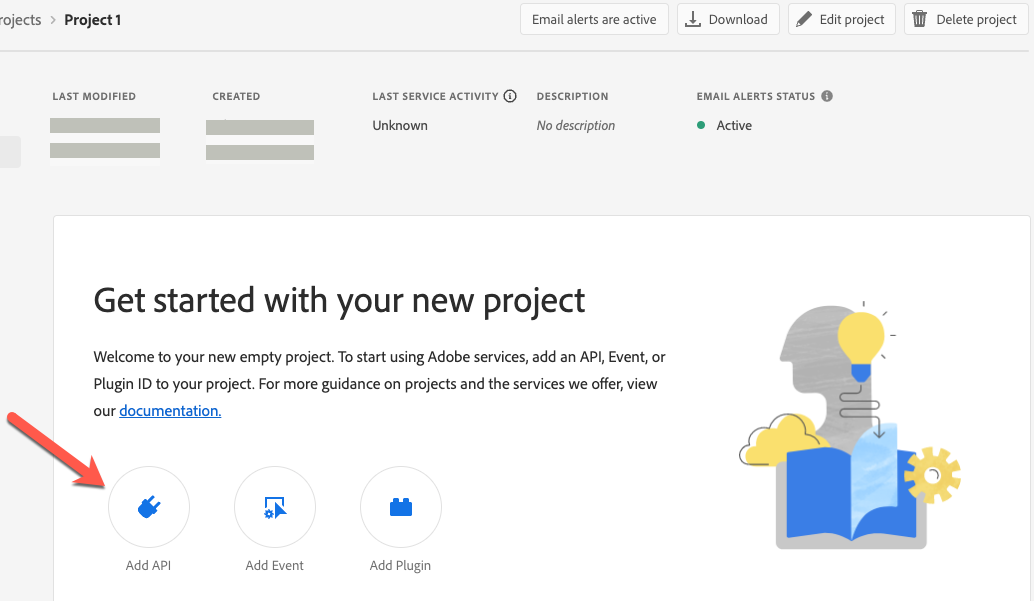
Task: Click the pencil icon on Edit project
Action: 806,18
